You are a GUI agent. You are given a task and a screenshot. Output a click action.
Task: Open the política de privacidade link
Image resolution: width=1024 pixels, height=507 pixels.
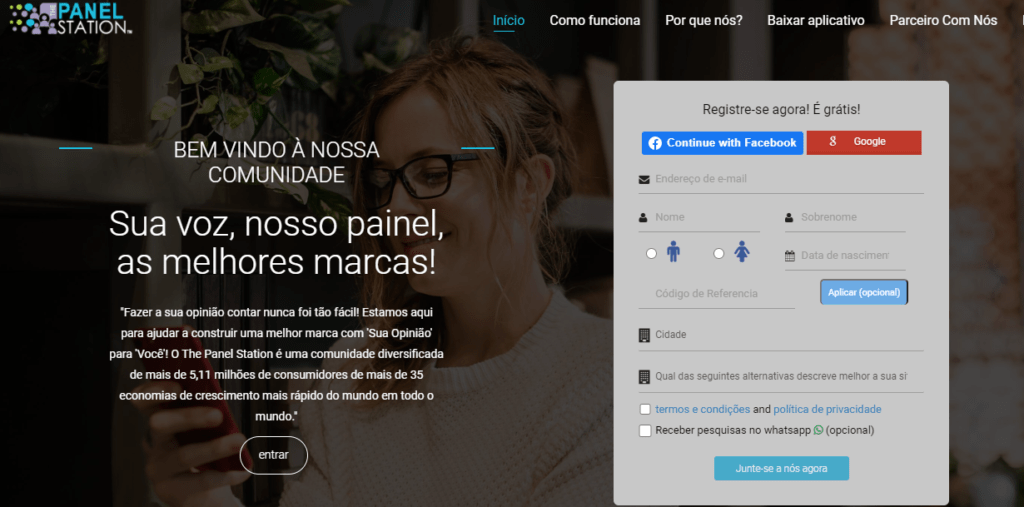(827, 410)
